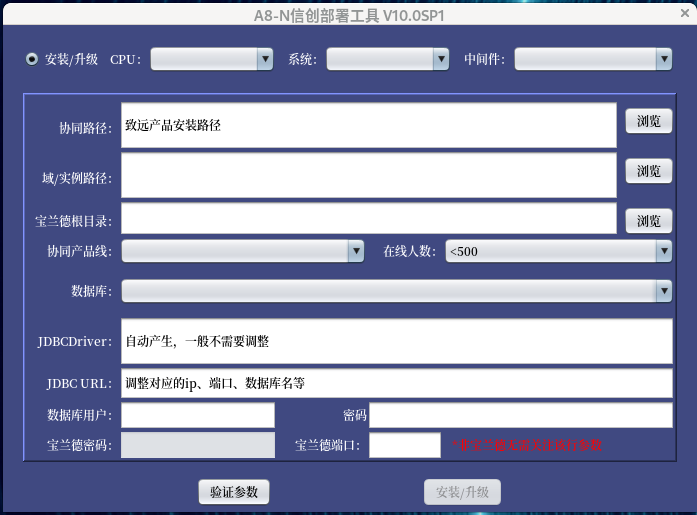The image size is (697, 515).
Task: Click the 数据库用户 input box
Action: click(198, 415)
